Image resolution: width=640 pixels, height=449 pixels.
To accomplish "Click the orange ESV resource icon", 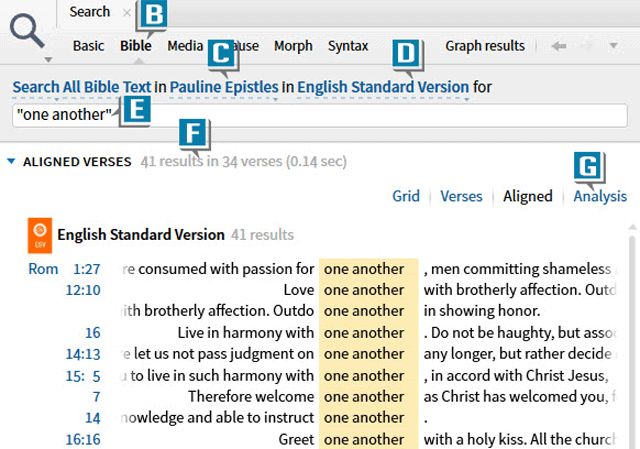I will pos(38,235).
